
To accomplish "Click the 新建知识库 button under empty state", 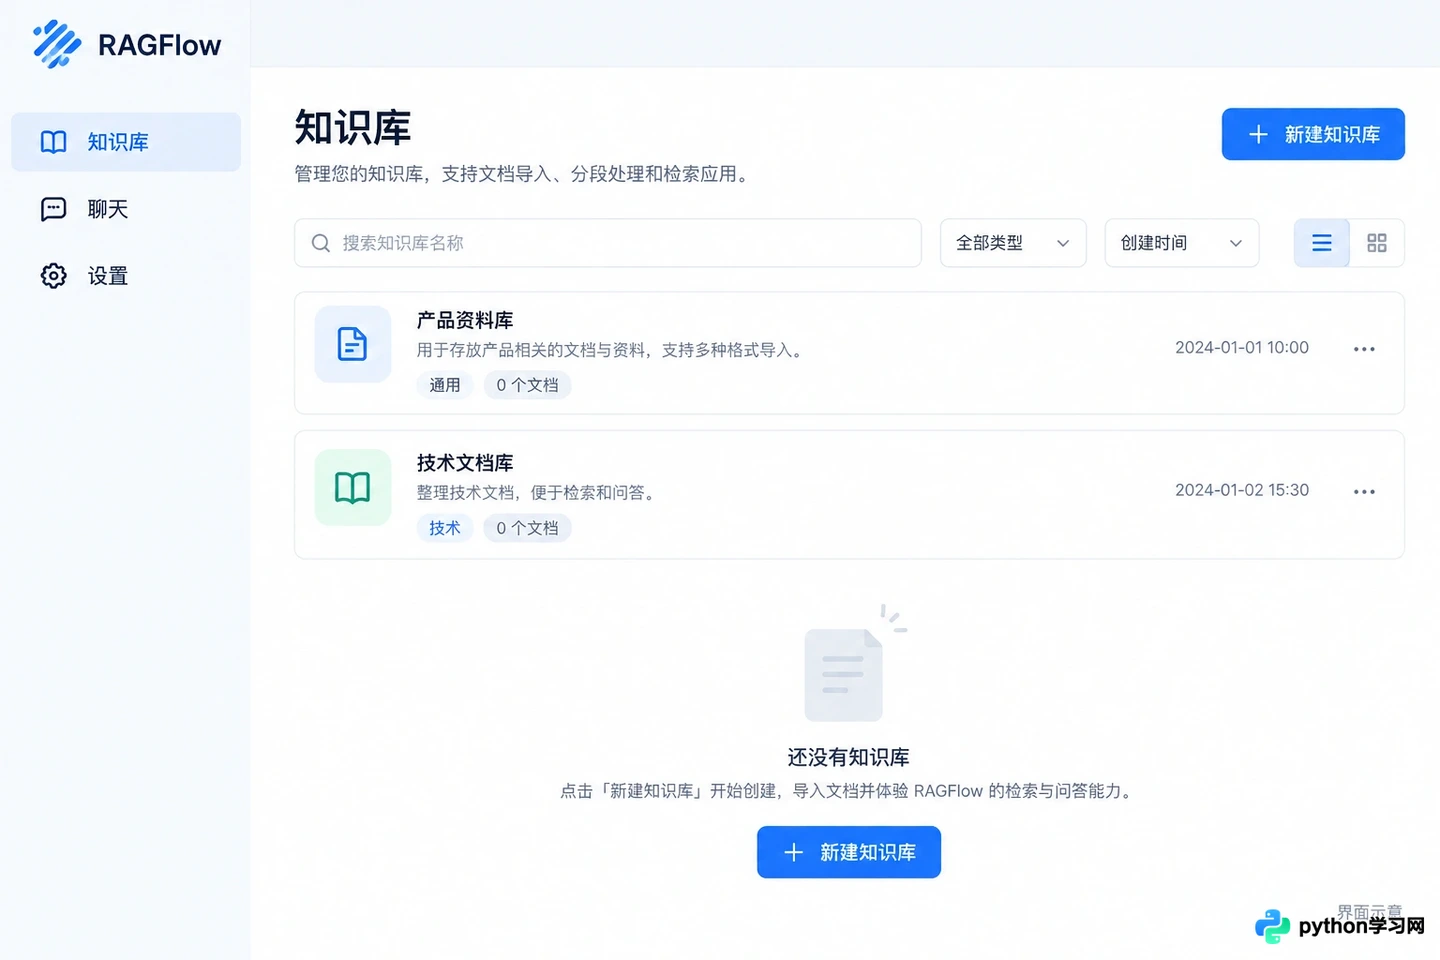I will click(849, 852).
